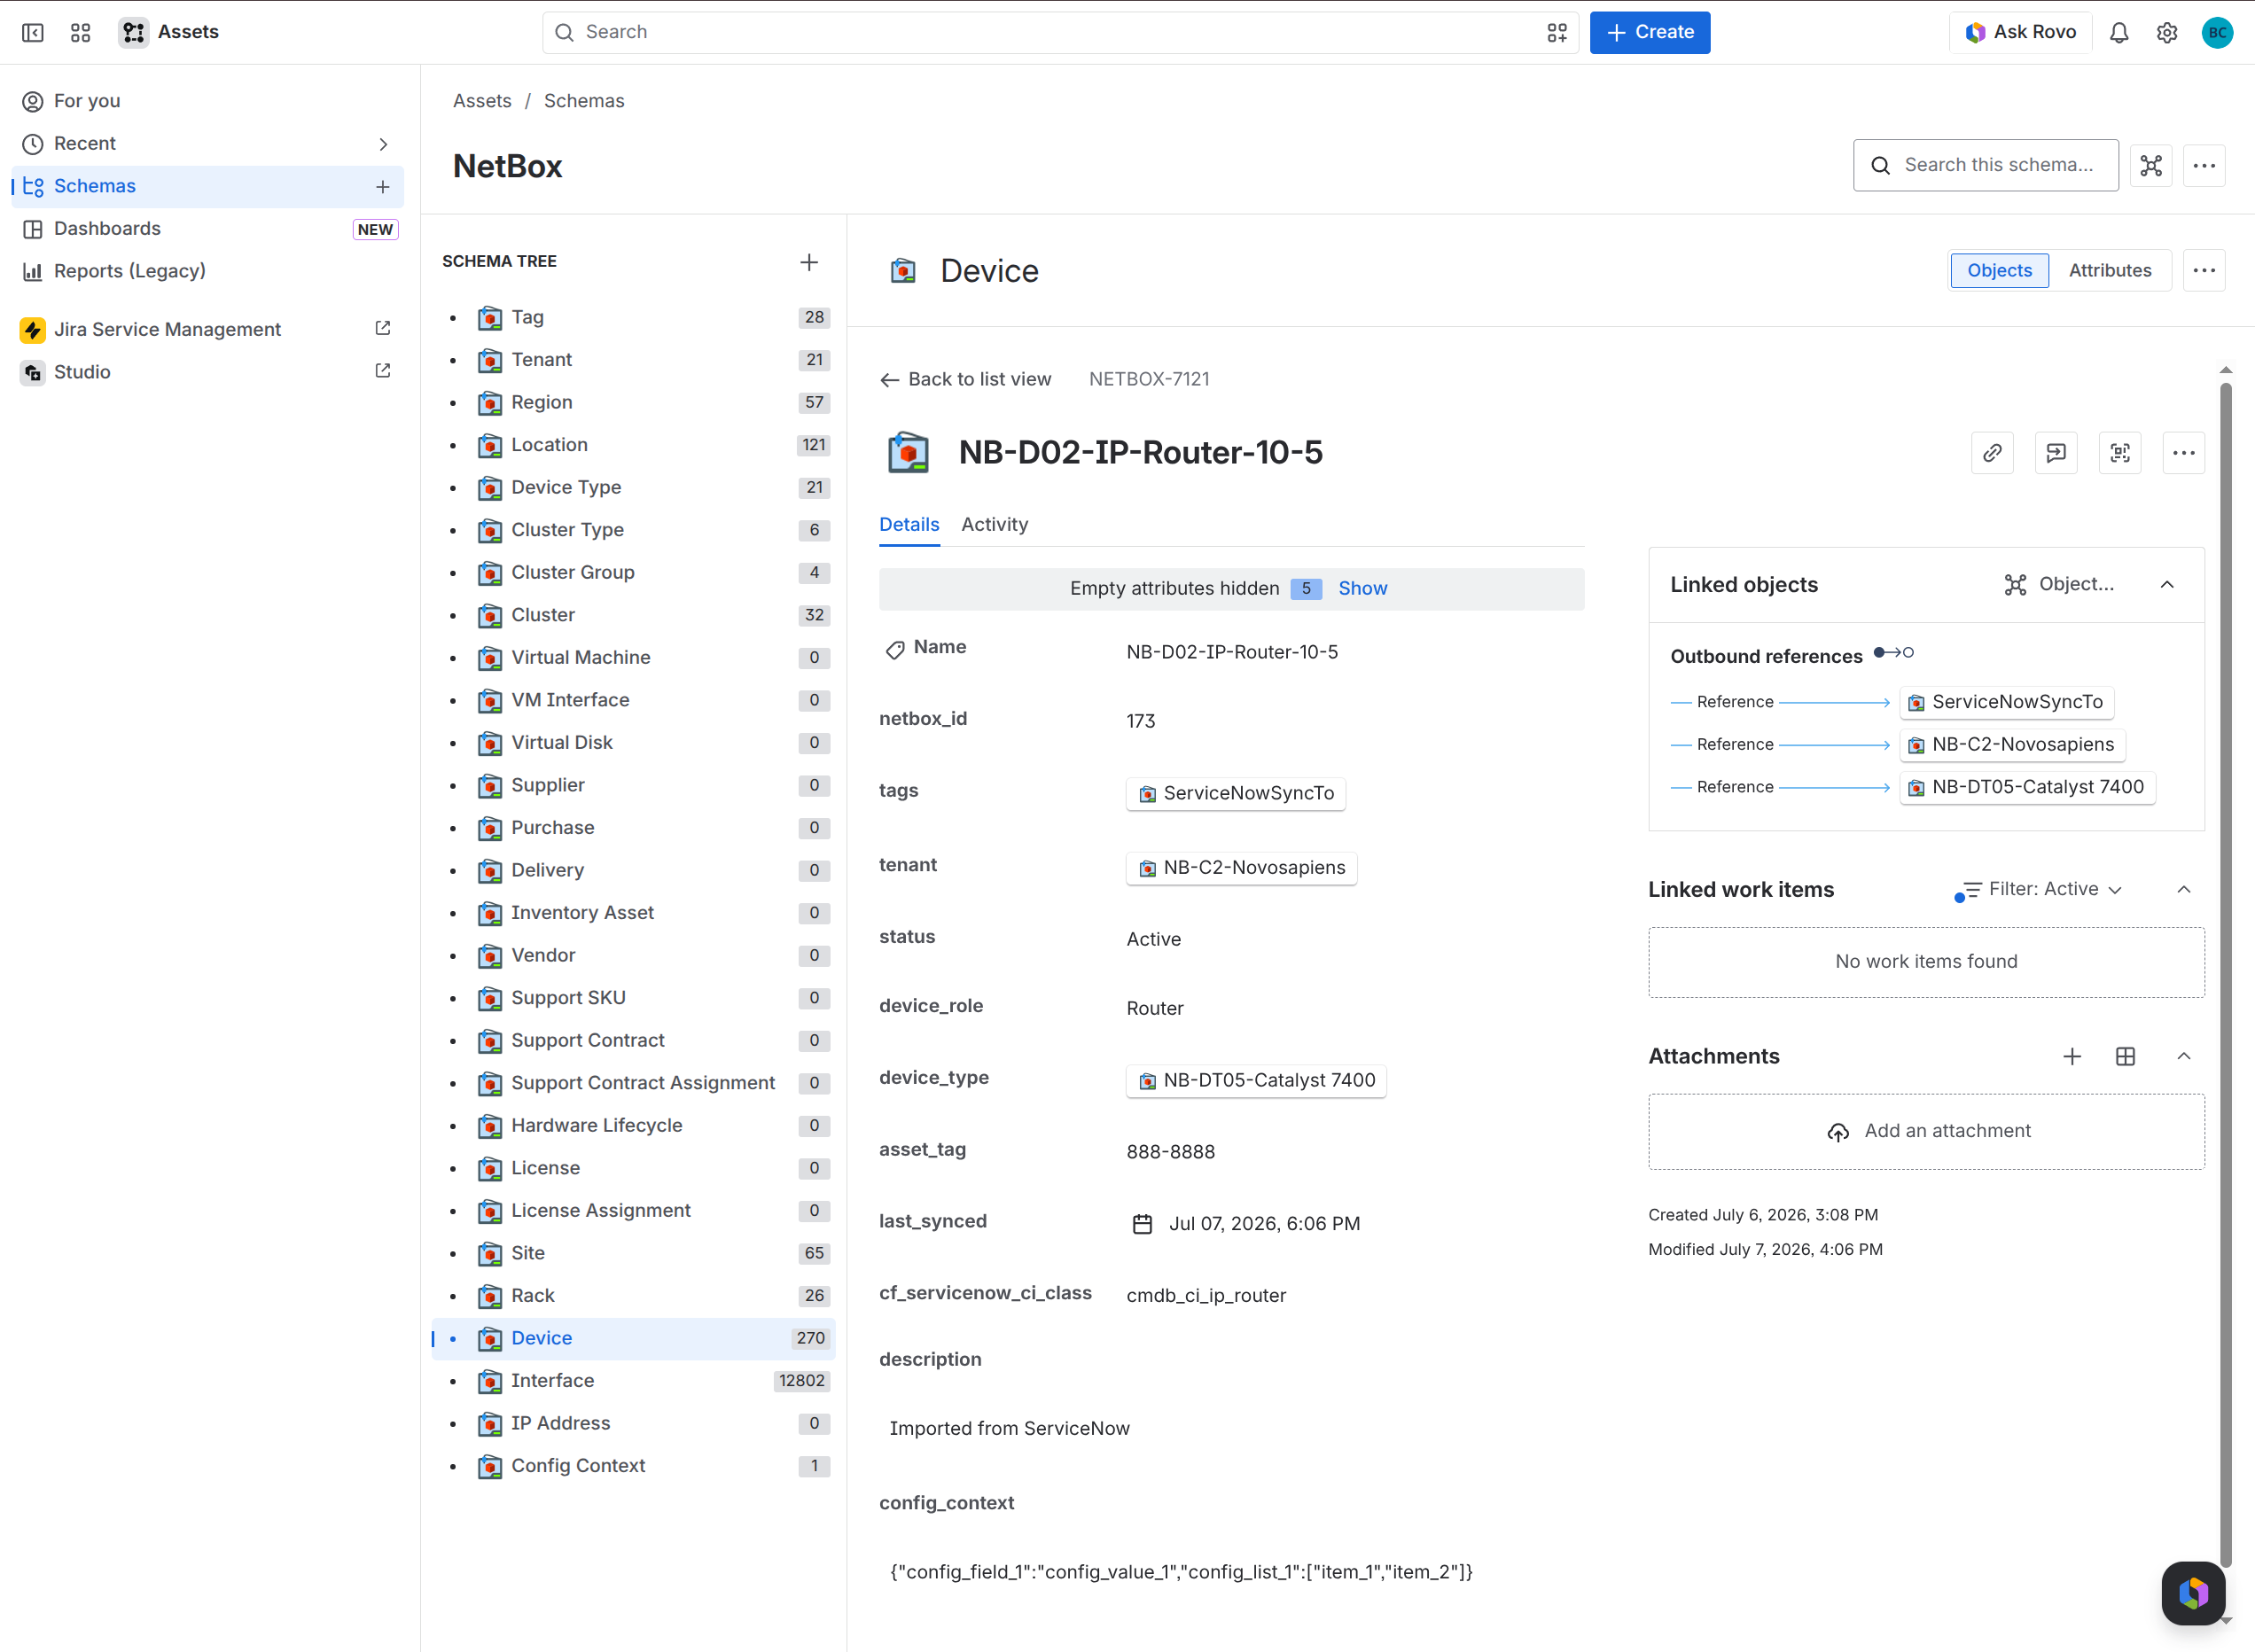Select Config Context in schema tree

coord(634,1466)
